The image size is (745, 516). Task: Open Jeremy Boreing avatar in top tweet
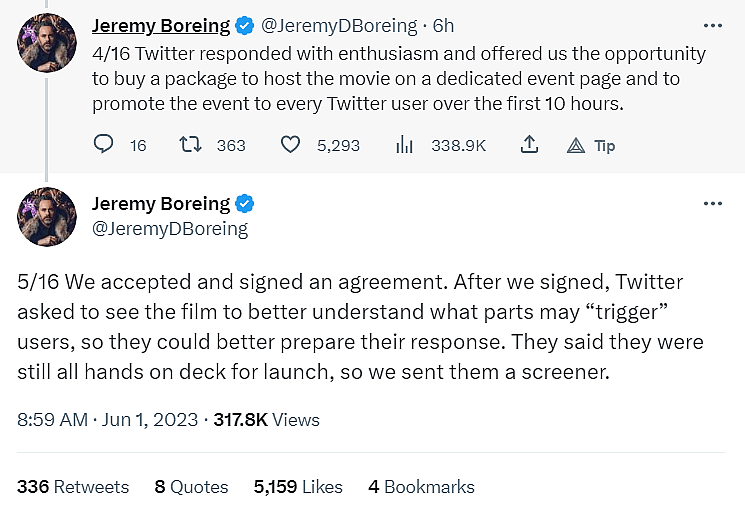point(47,43)
